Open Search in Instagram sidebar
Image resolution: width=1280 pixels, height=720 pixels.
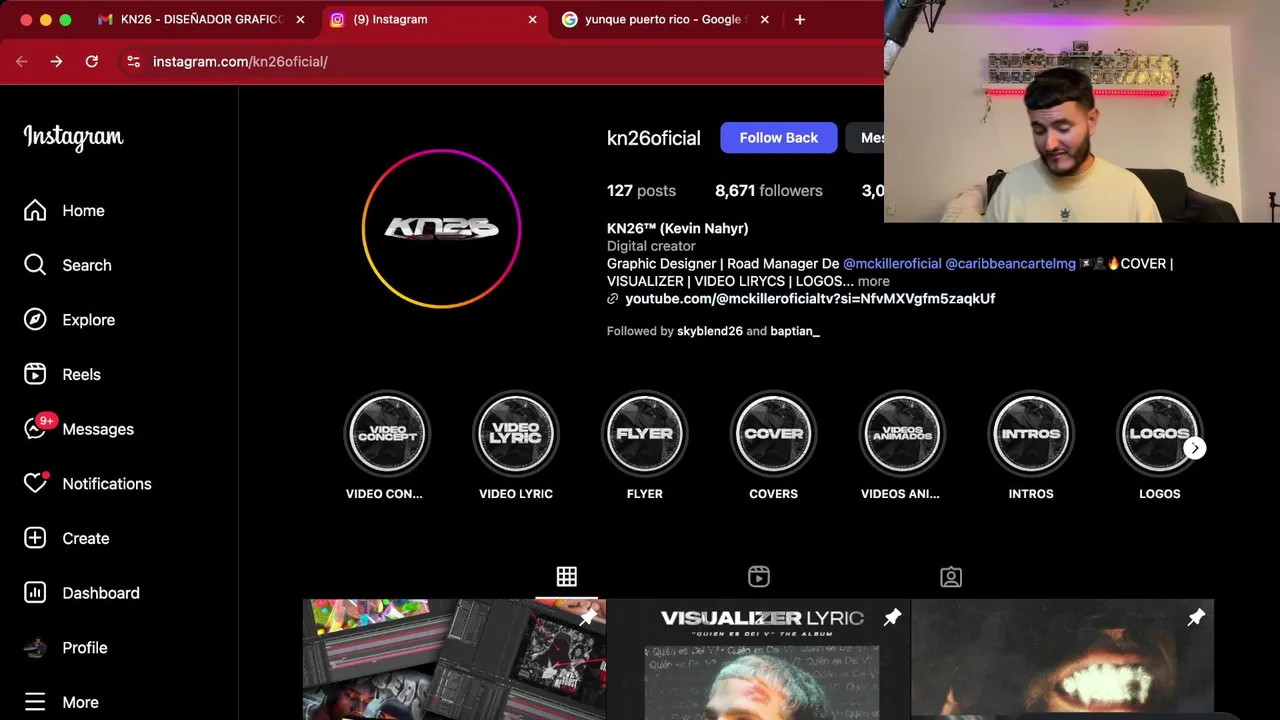67,265
